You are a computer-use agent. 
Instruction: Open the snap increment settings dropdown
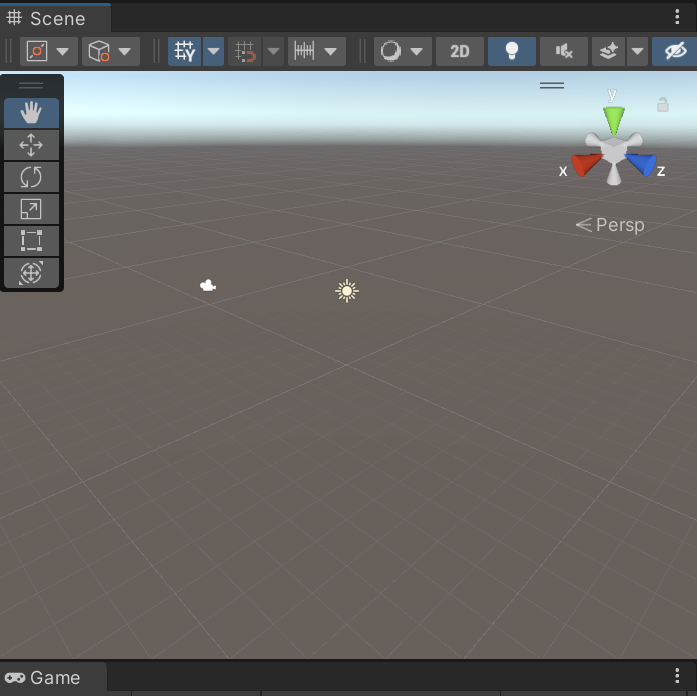330,51
